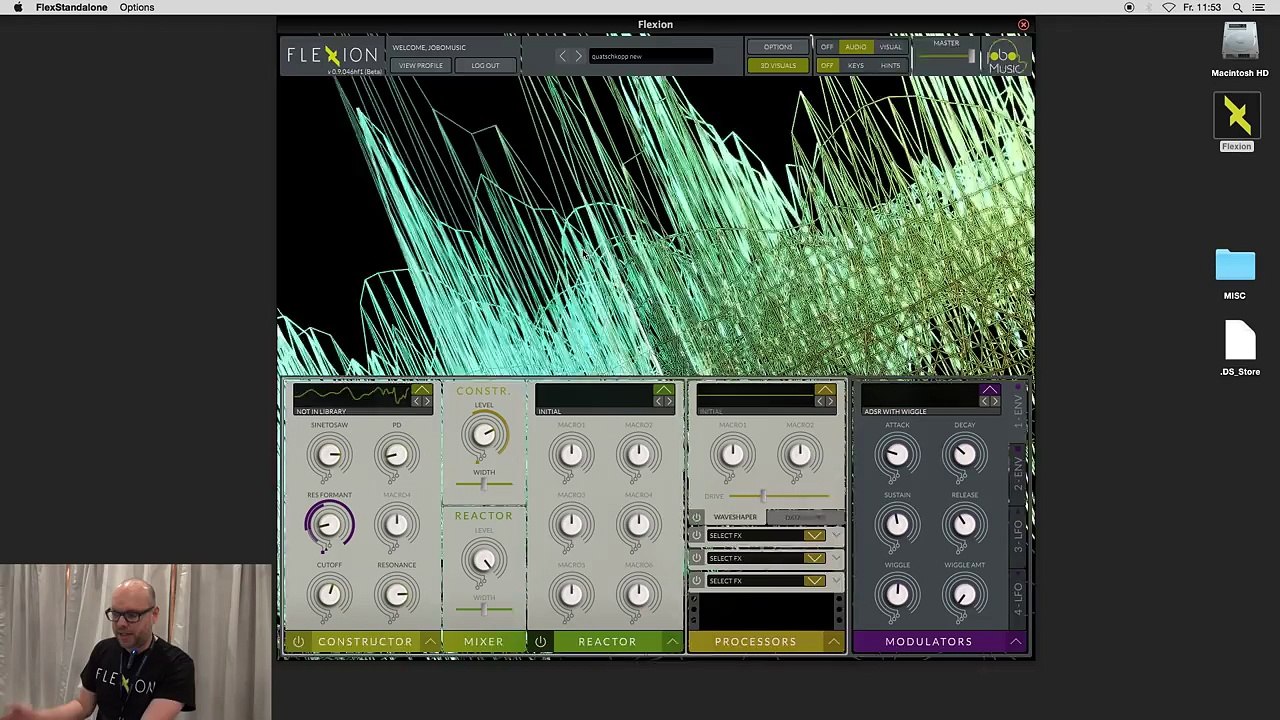1280x720 pixels.
Task: Open the second SELECT FX dropdown
Action: point(814,558)
